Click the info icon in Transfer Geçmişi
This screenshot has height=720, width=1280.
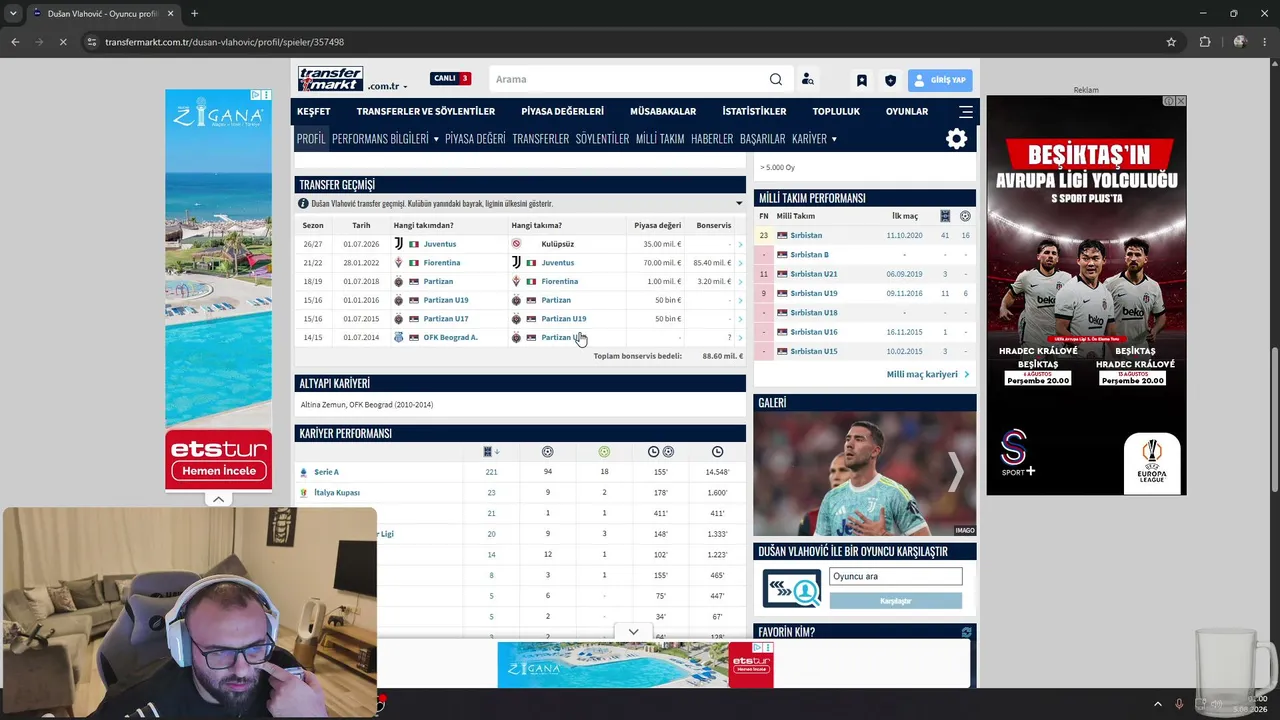pyautogui.click(x=303, y=203)
